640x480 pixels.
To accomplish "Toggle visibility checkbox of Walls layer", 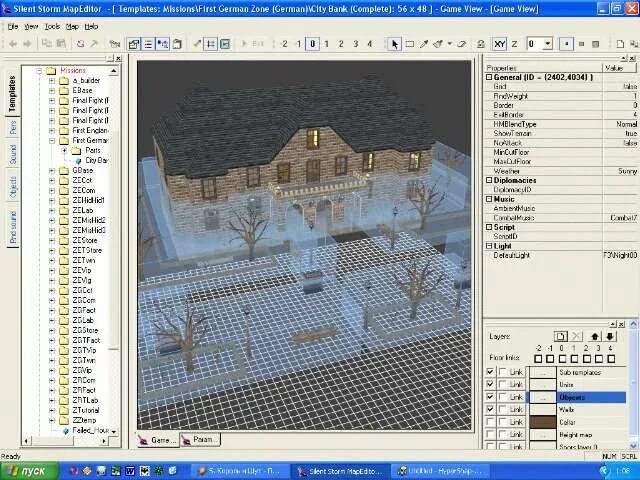I will coord(490,409).
